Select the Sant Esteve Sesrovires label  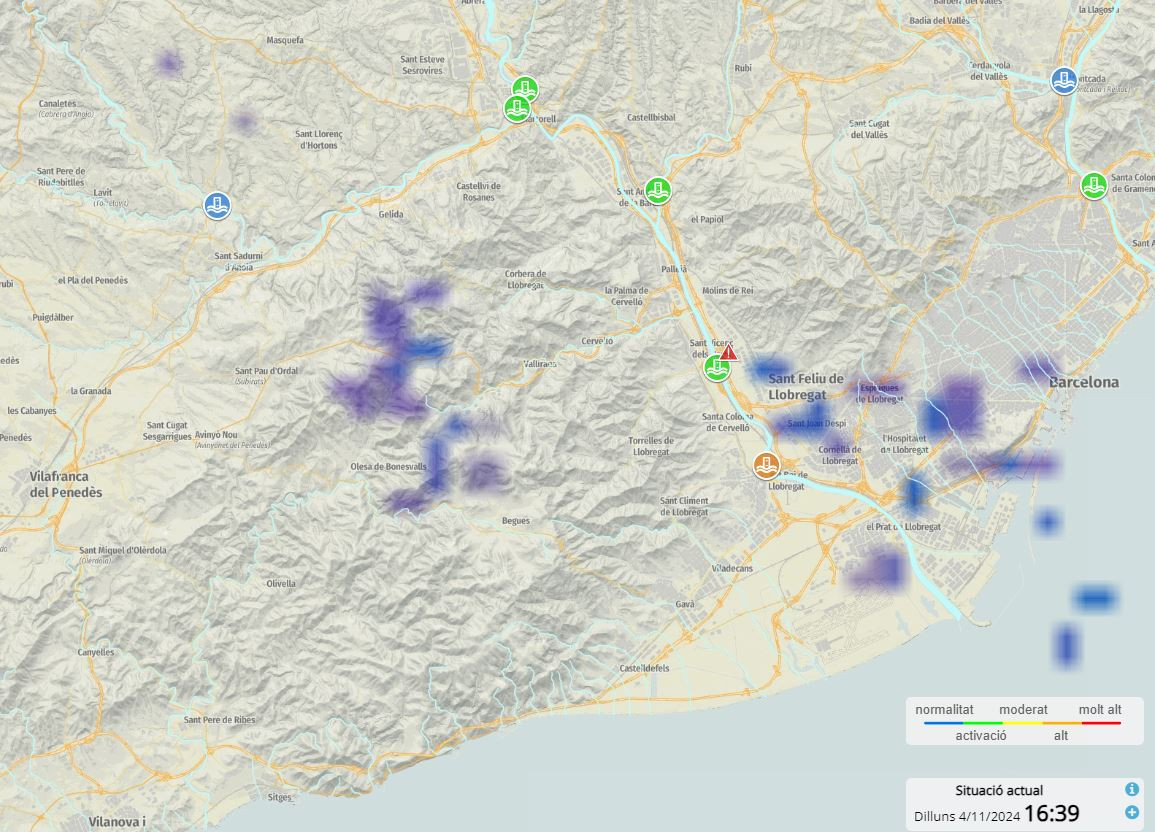[422, 65]
